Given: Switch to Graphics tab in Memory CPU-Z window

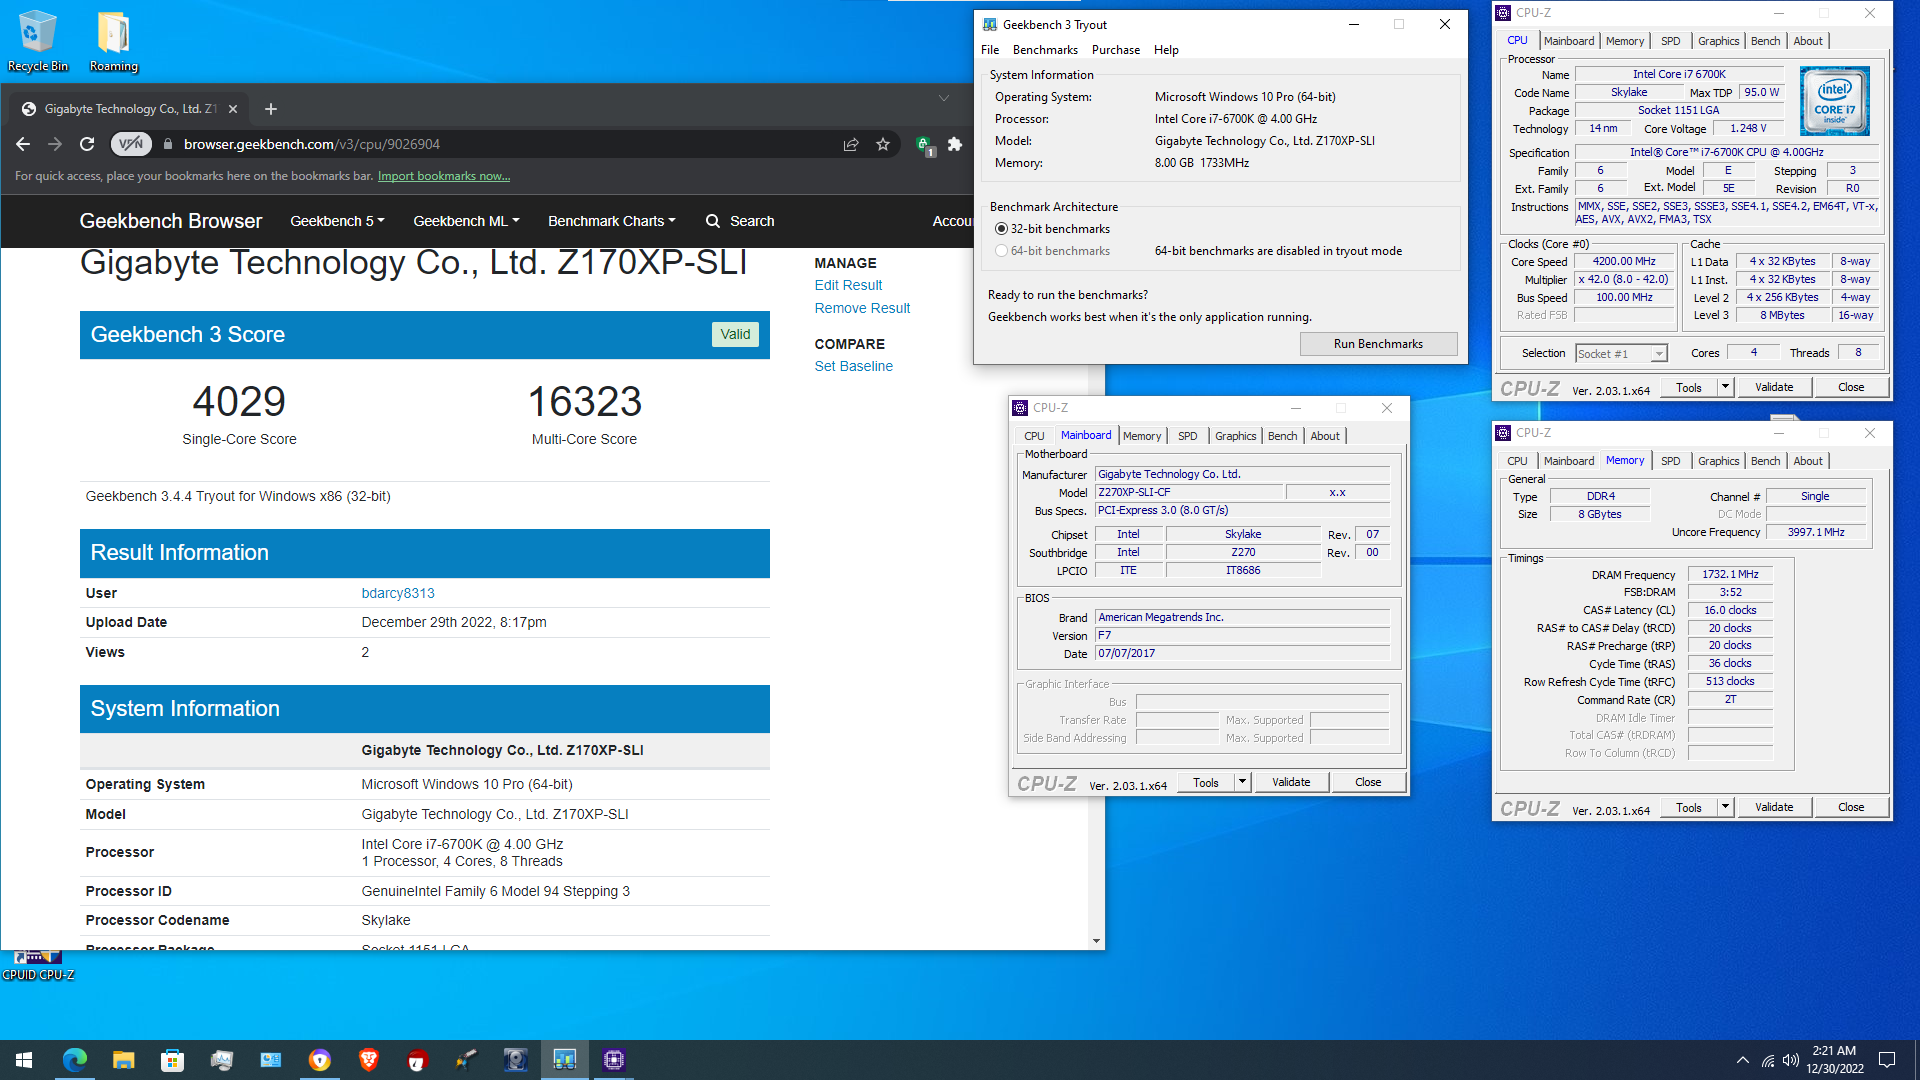Looking at the screenshot, I should (x=1718, y=461).
